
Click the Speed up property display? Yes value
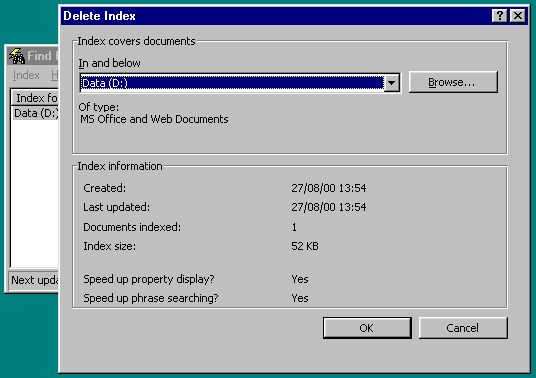tap(300, 279)
